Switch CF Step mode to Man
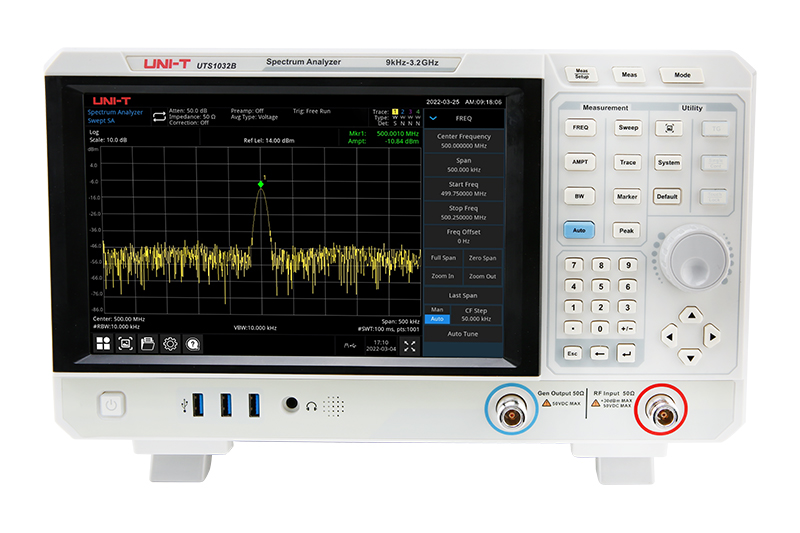The width and height of the screenshot is (800, 533). click(x=437, y=310)
